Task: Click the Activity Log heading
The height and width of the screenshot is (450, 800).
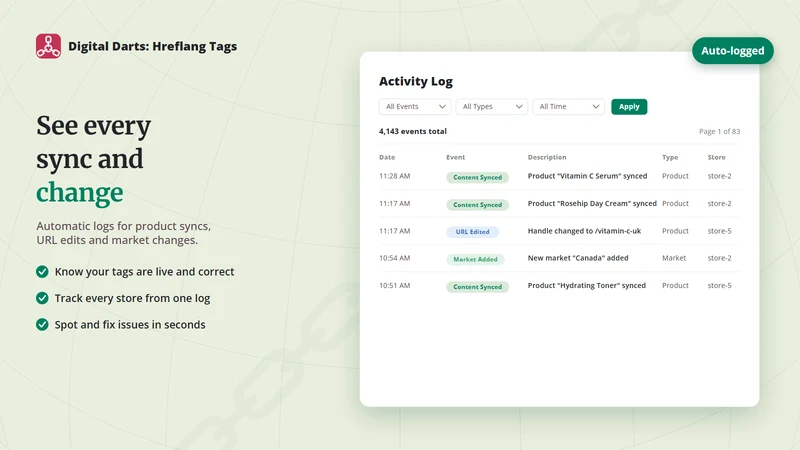Action: [x=416, y=82]
